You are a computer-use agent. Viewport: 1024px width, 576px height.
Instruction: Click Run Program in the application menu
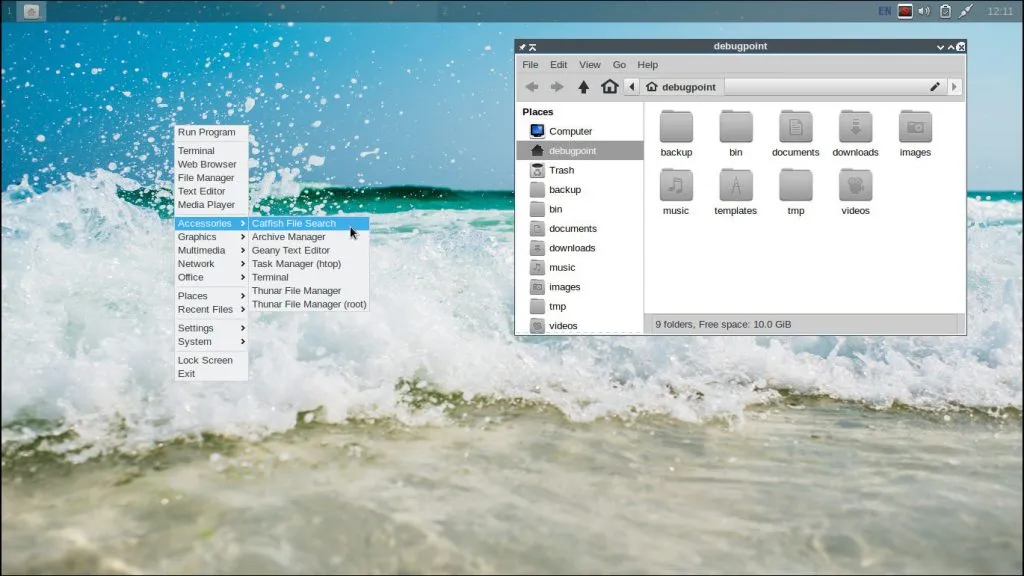[x=207, y=131]
